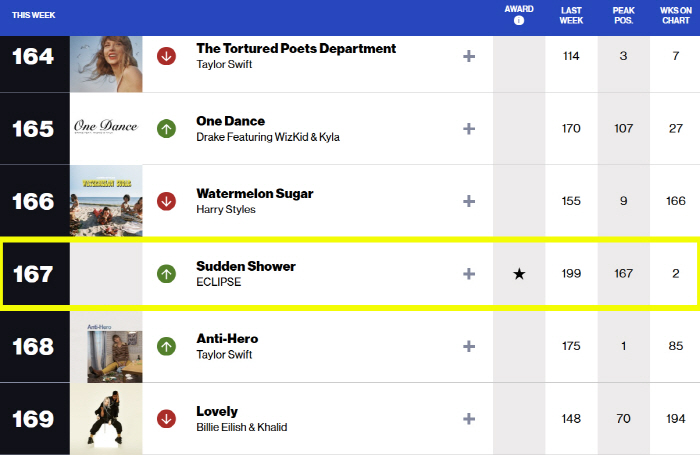Screen dimensions: 700x455
Task: Click artist Taylor Swift under Tortured Poets Department
Action: (224, 64)
